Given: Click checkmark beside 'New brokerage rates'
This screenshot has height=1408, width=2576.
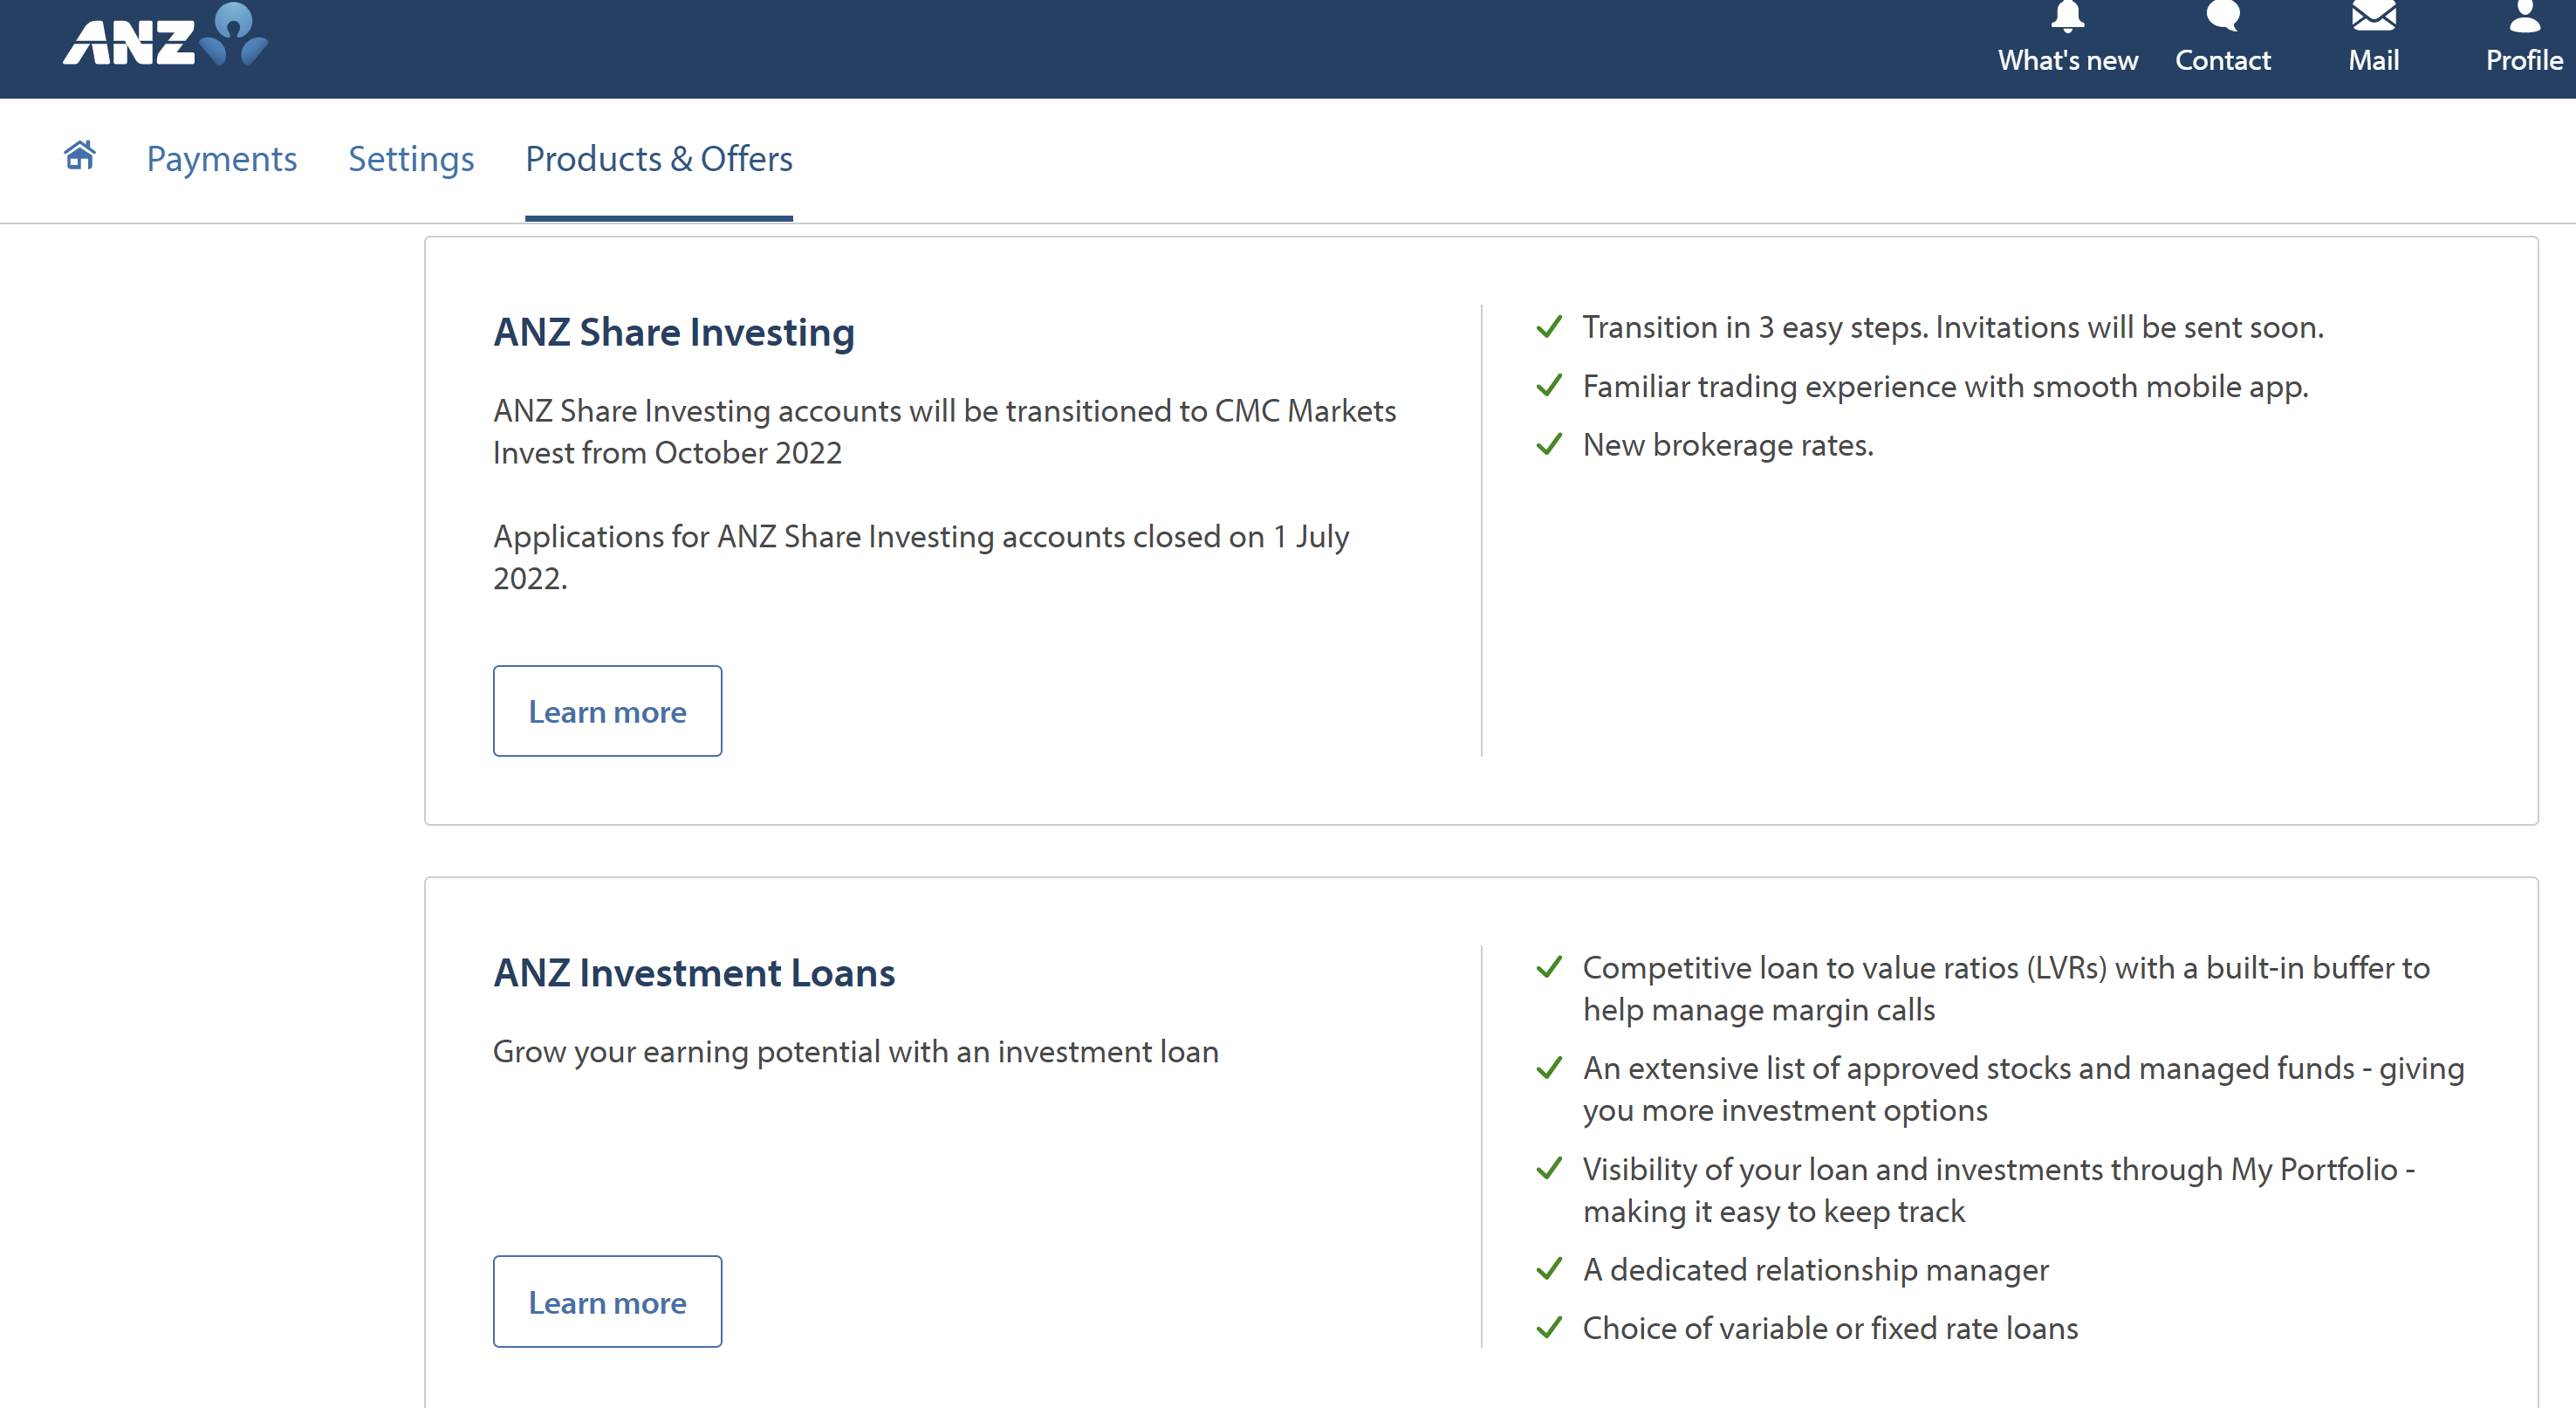Looking at the screenshot, I should point(1549,444).
